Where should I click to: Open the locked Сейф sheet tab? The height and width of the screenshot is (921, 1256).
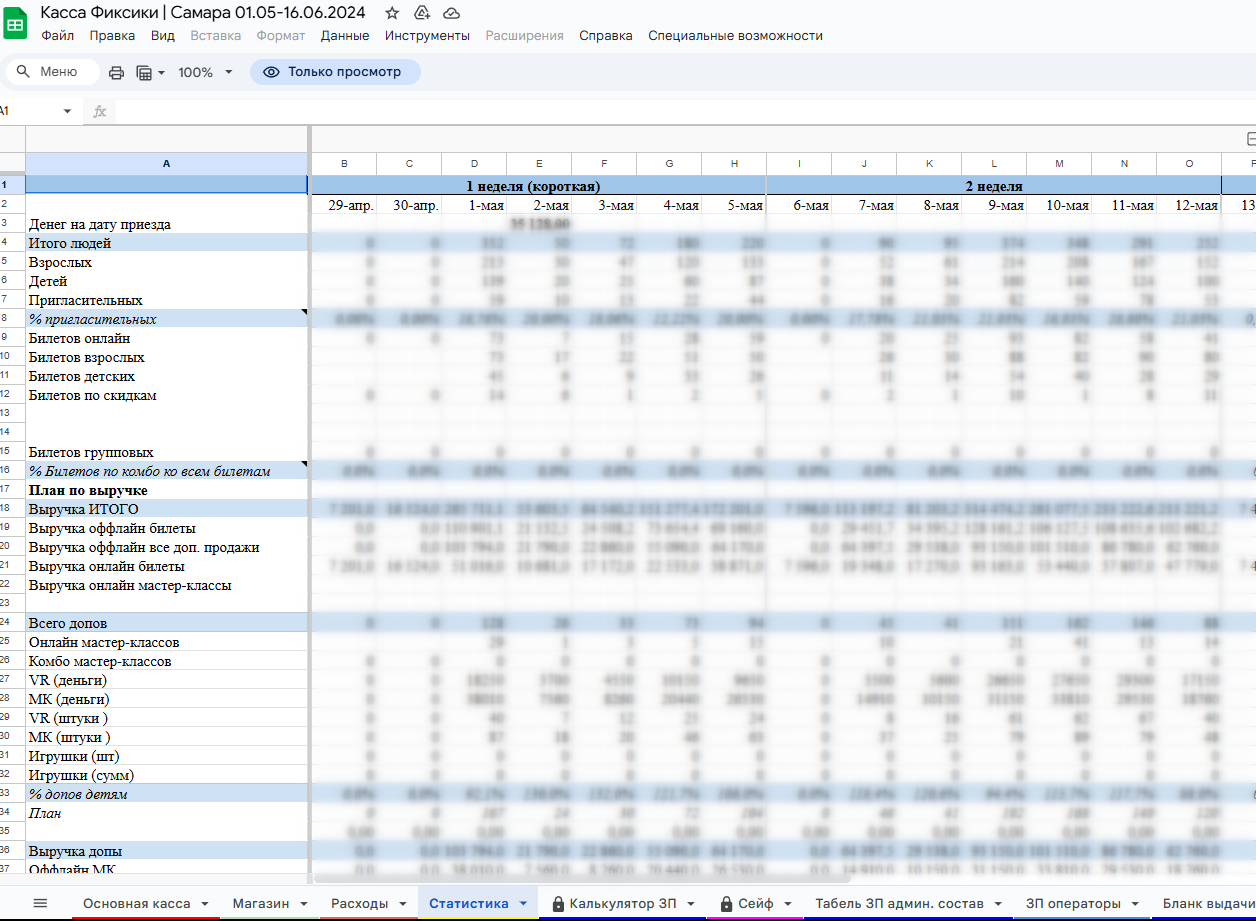coord(756,903)
